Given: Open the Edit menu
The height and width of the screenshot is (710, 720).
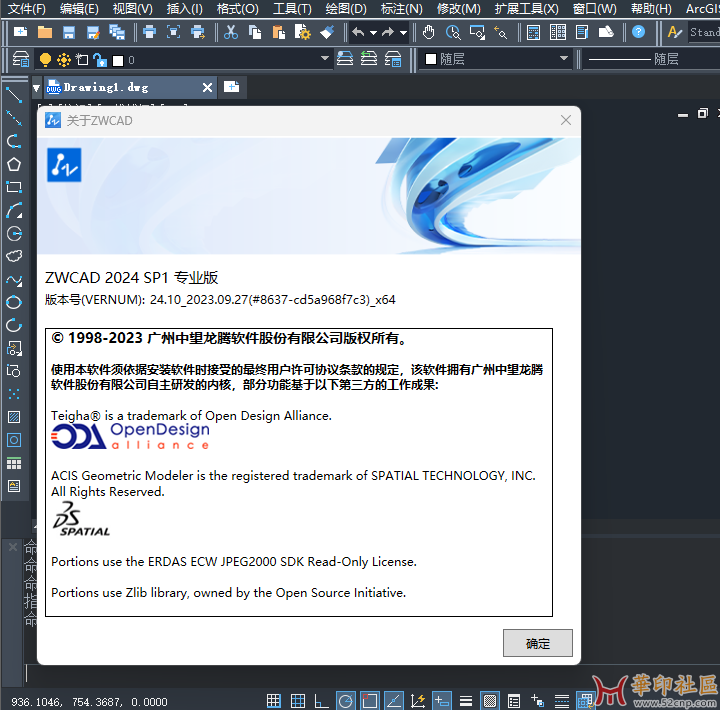Looking at the screenshot, I should coord(79,8).
